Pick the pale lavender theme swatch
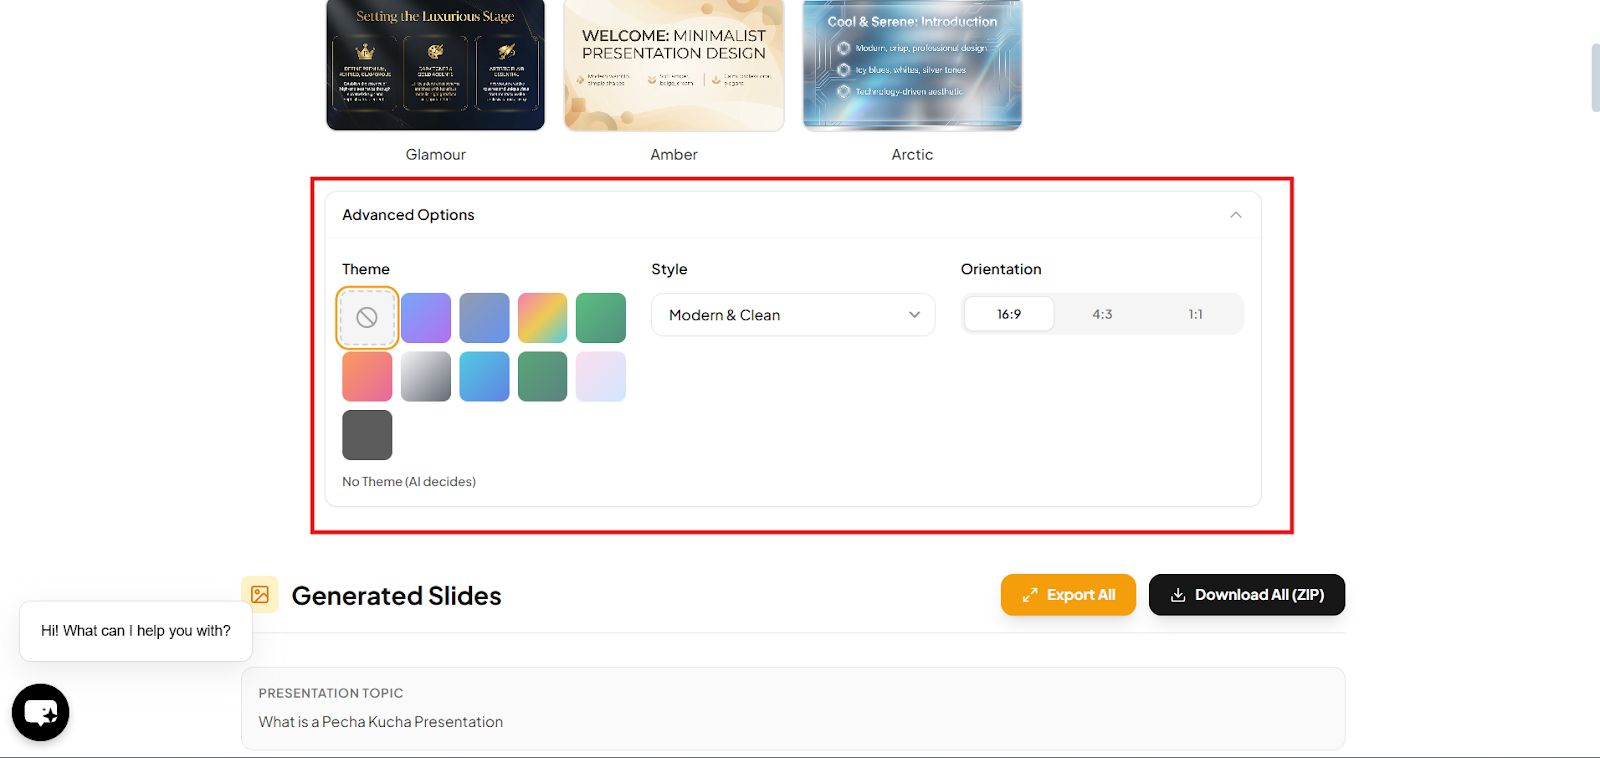 [601, 376]
